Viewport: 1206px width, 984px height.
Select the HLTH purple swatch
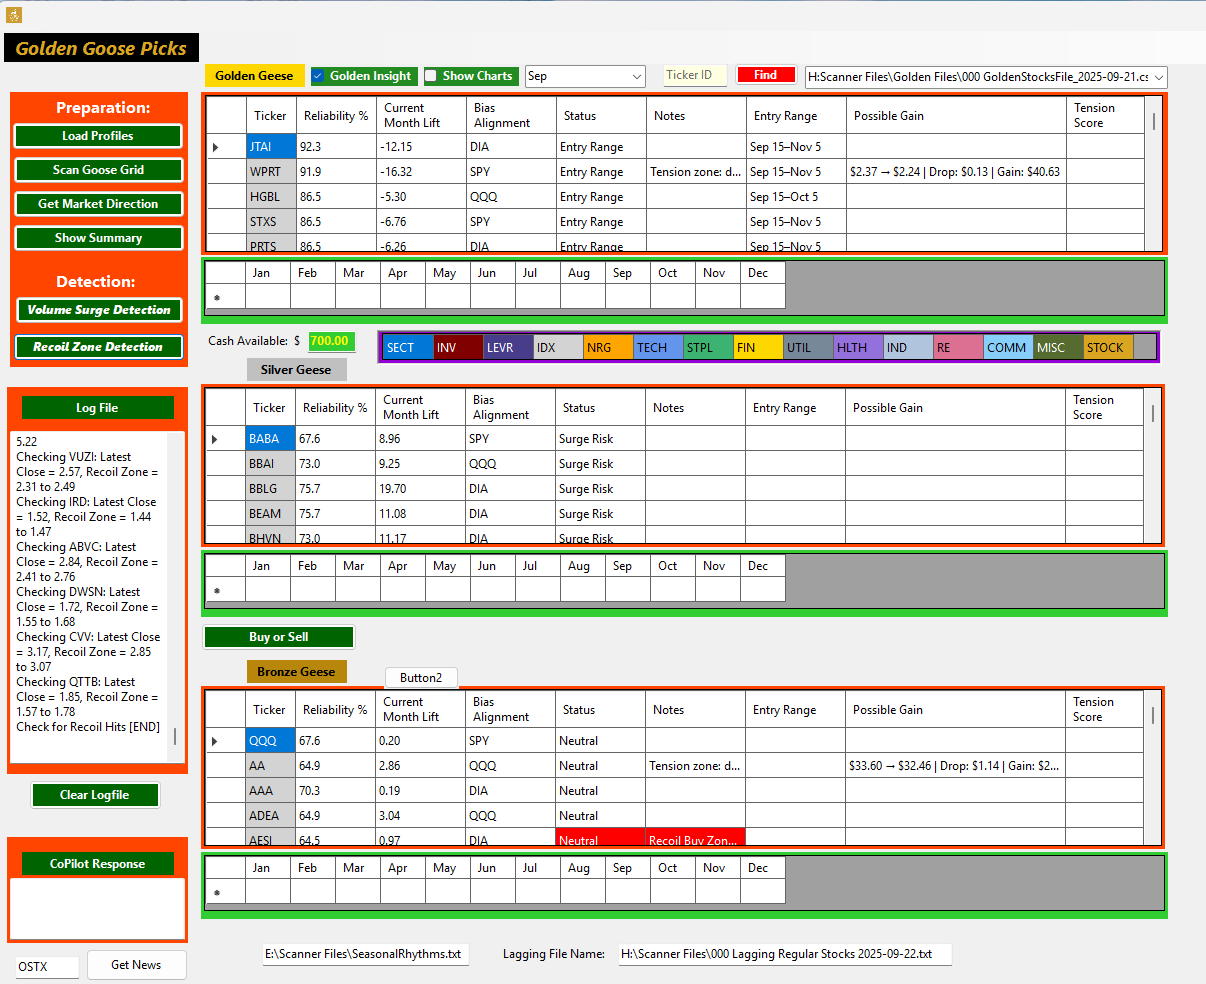[858, 348]
